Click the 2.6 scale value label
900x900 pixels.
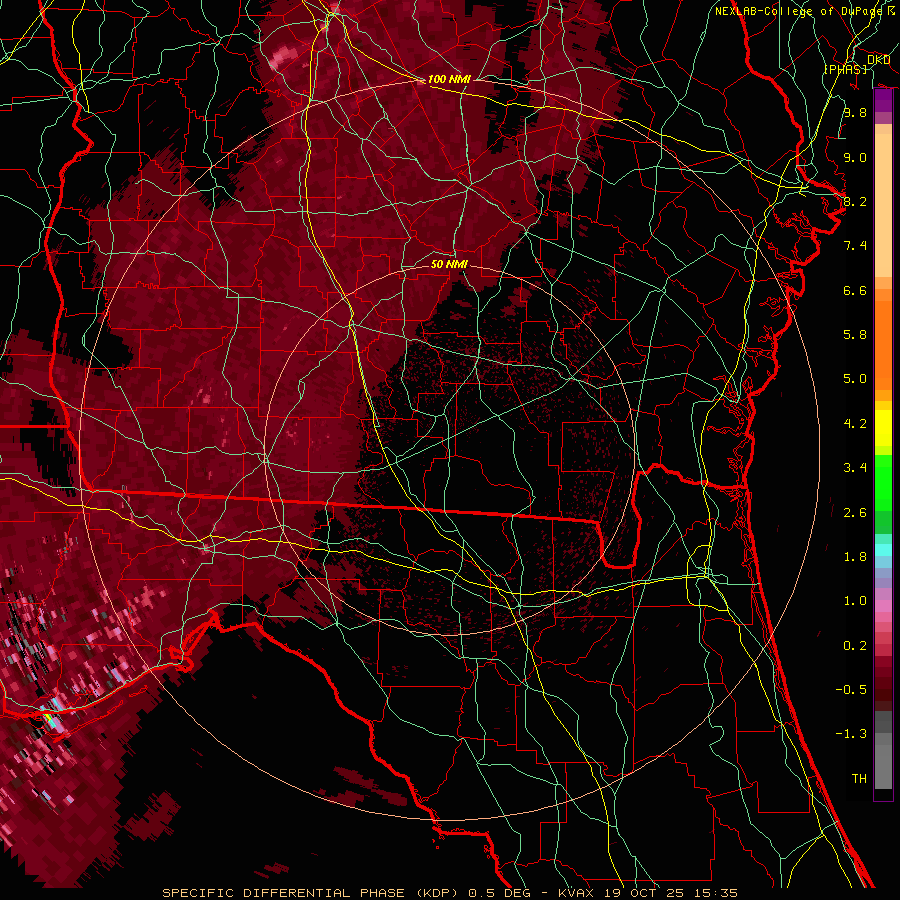(854, 512)
